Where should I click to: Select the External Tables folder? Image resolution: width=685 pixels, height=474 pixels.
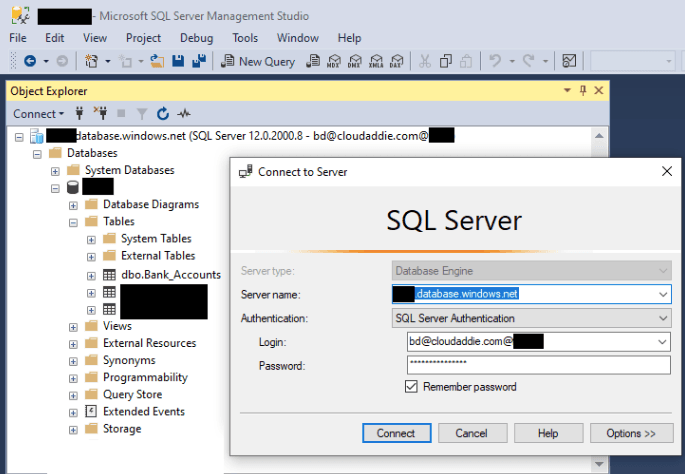point(158,256)
